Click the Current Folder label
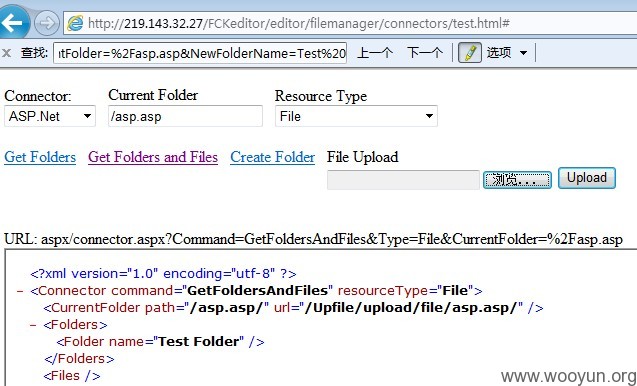Image resolution: width=637 pixels, height=386 pixels. click(153, 95)
